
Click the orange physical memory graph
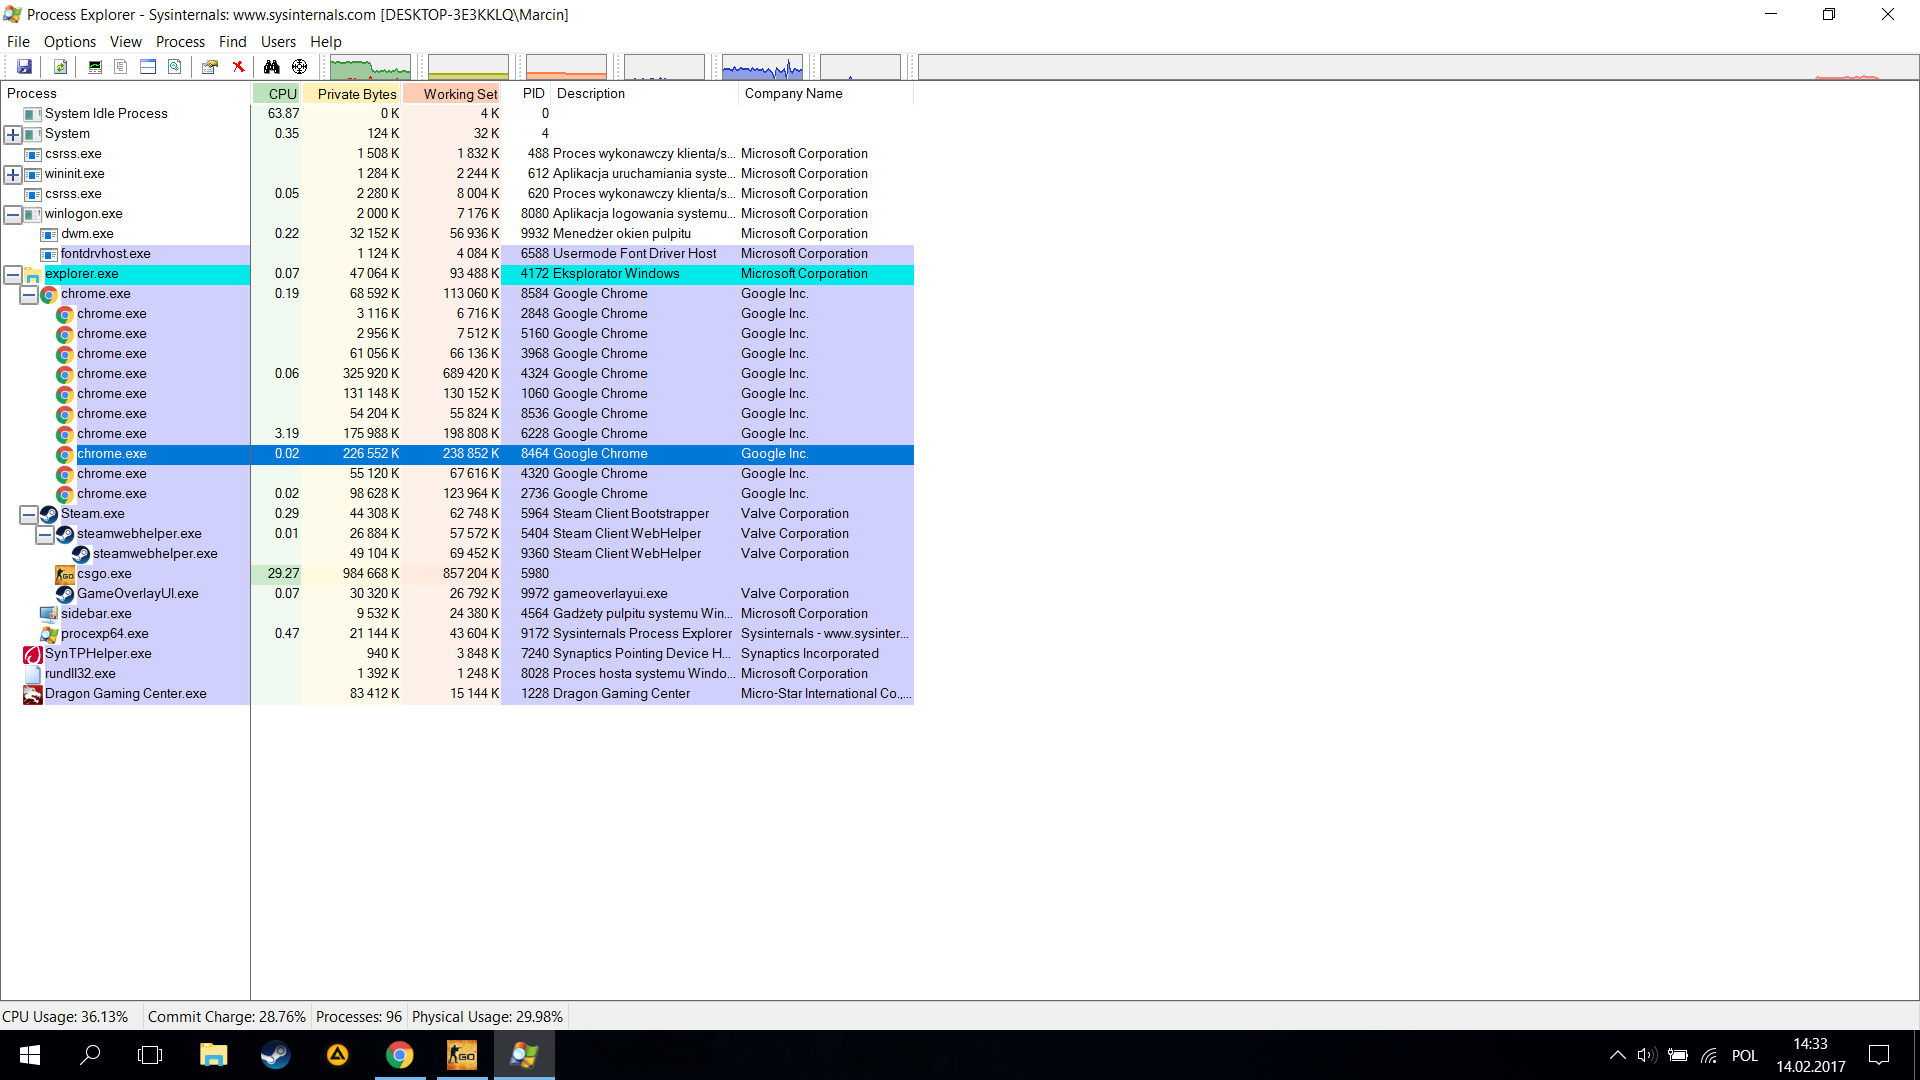pos(566,67)
